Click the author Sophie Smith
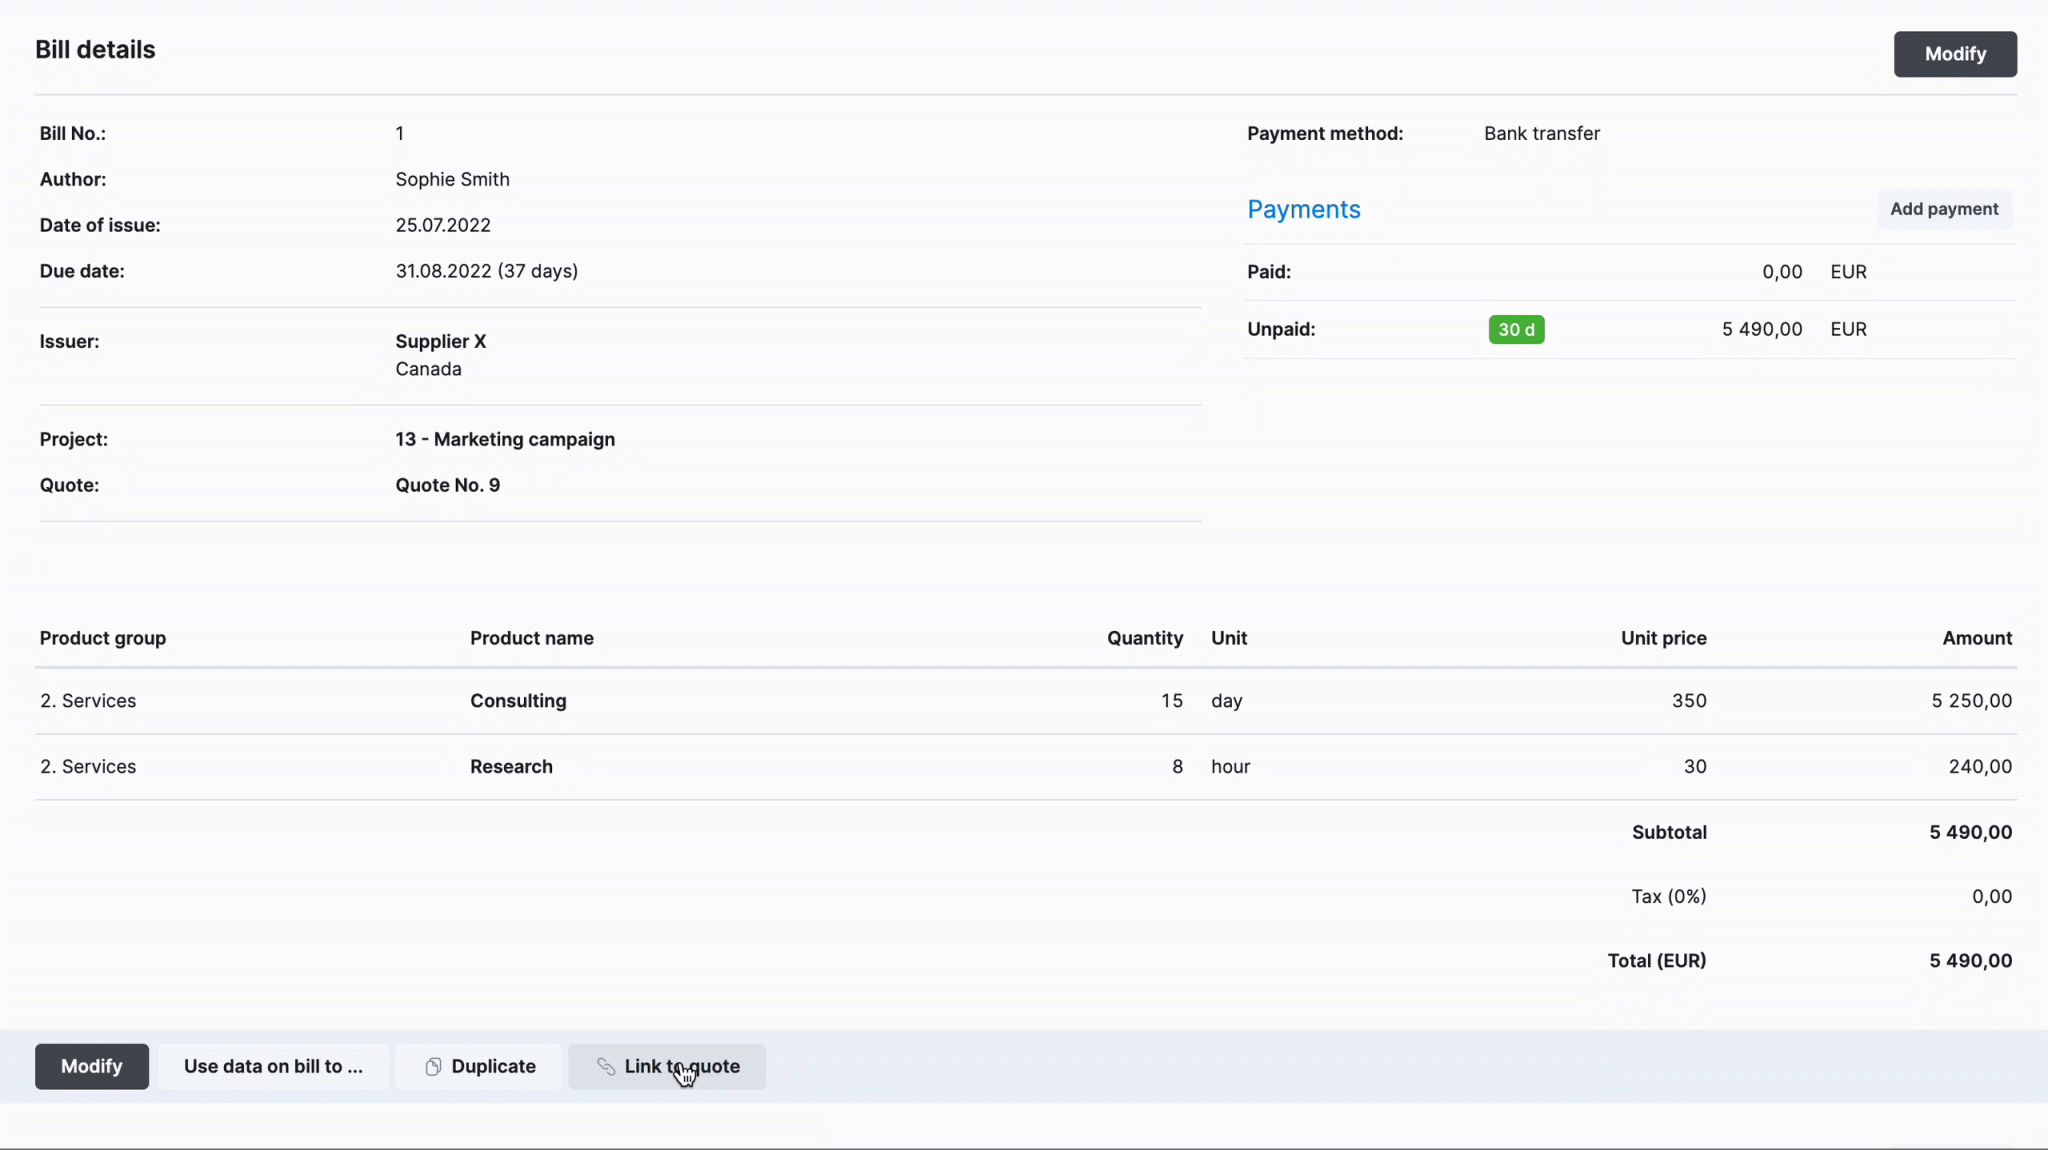Viewport: 2048px width, 1150px height. (452, 179)
